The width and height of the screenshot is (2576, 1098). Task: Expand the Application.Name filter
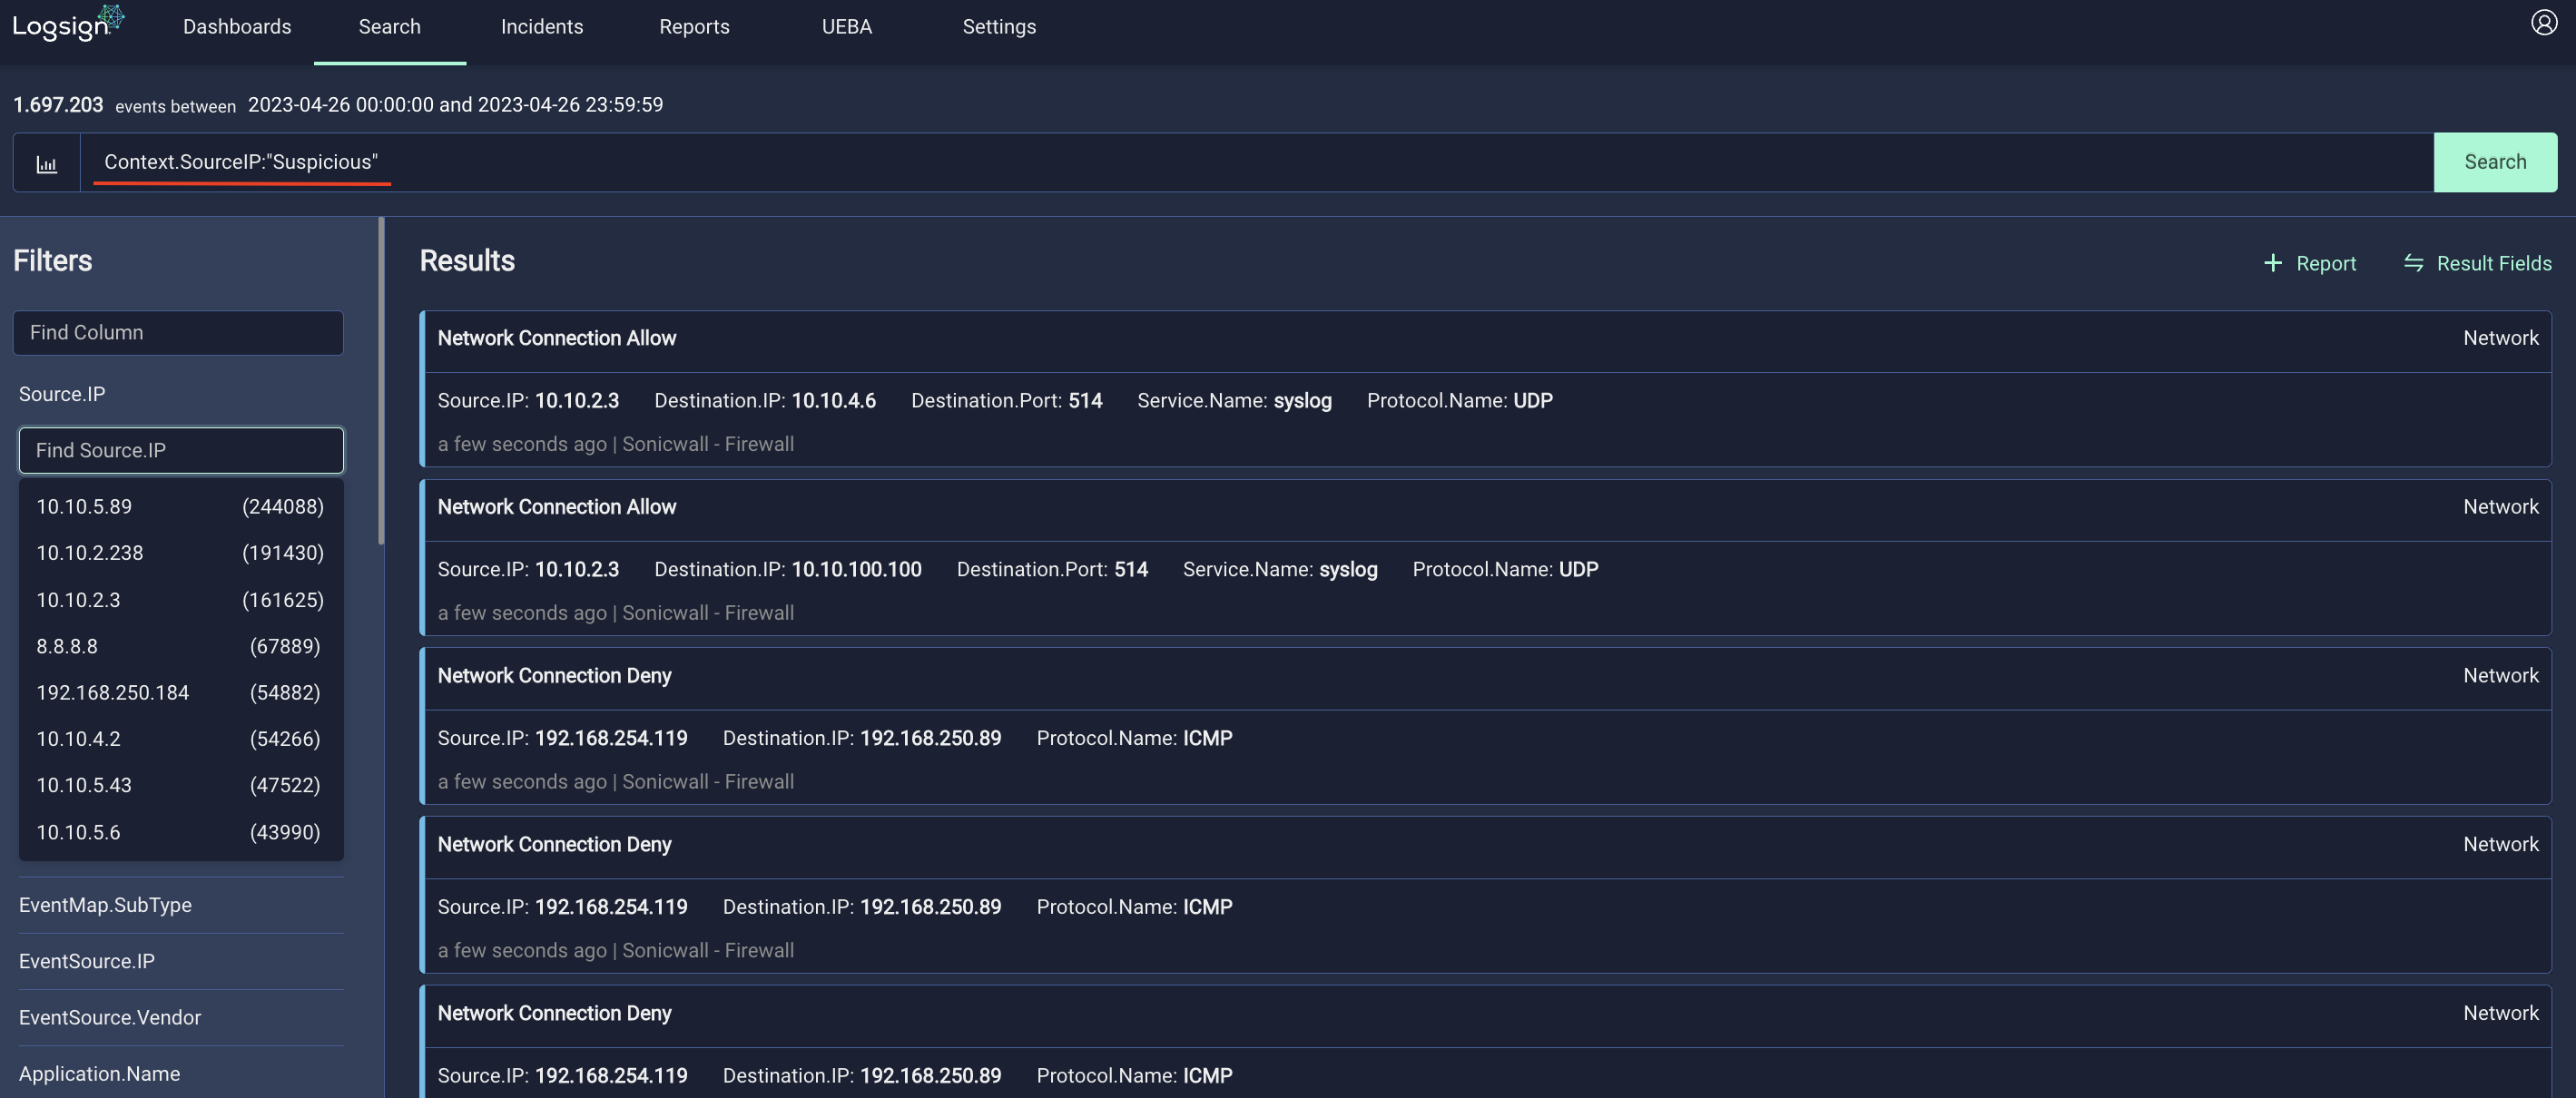(100, 1073)
